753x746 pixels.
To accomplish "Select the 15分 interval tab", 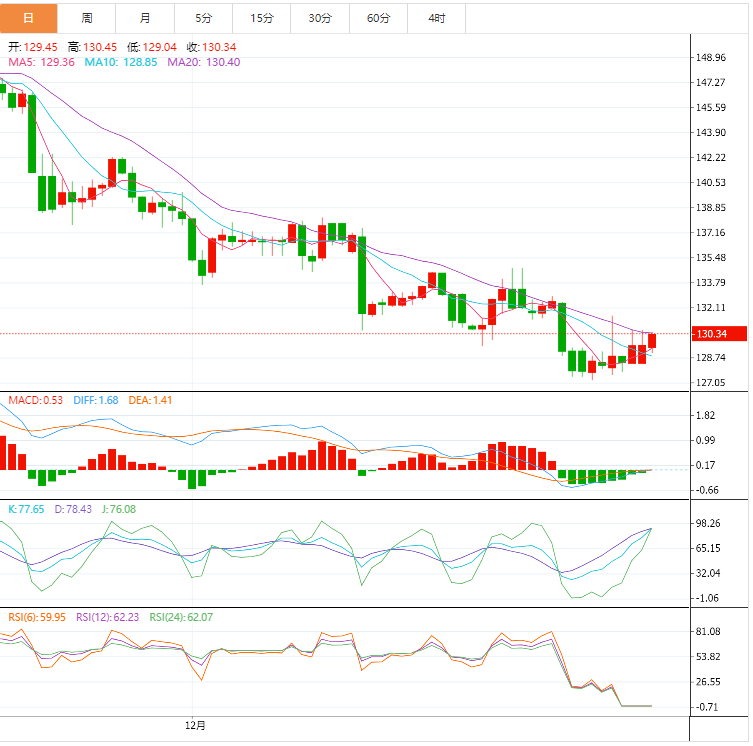I will coord(262,18).
